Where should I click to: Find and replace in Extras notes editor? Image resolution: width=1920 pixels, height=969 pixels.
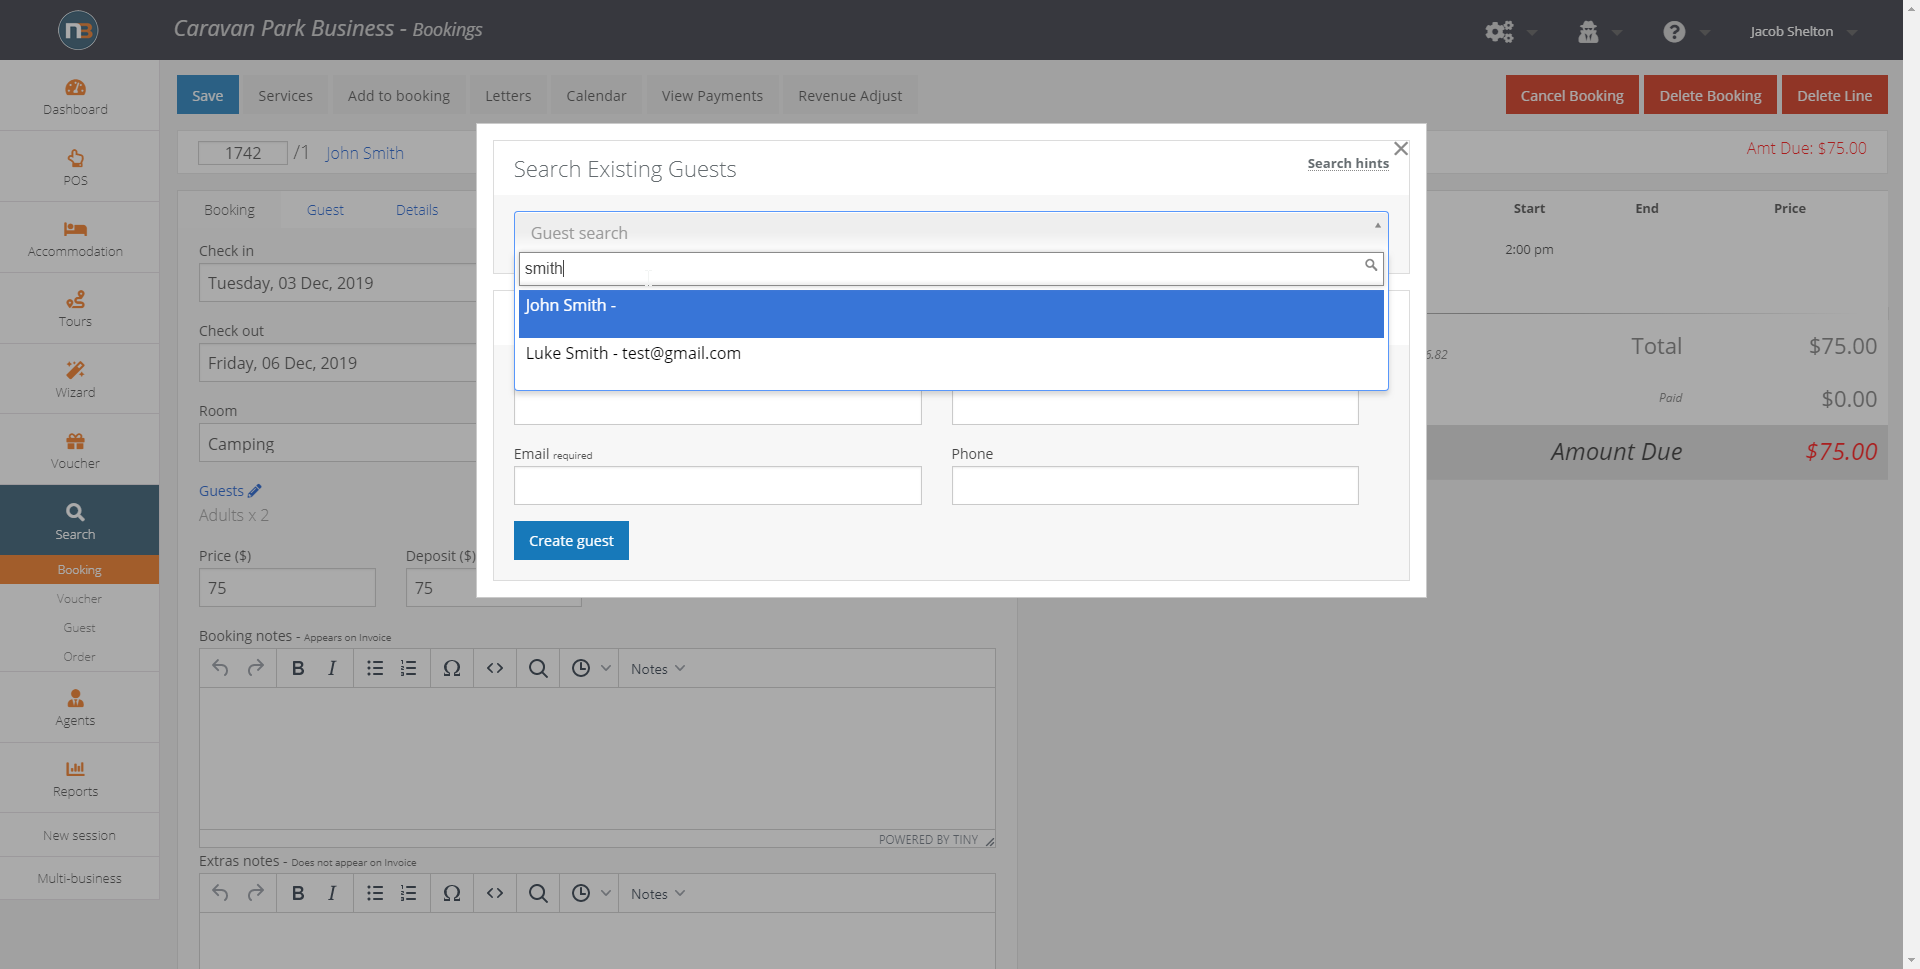pyautogui.click(x=538, y=893)
